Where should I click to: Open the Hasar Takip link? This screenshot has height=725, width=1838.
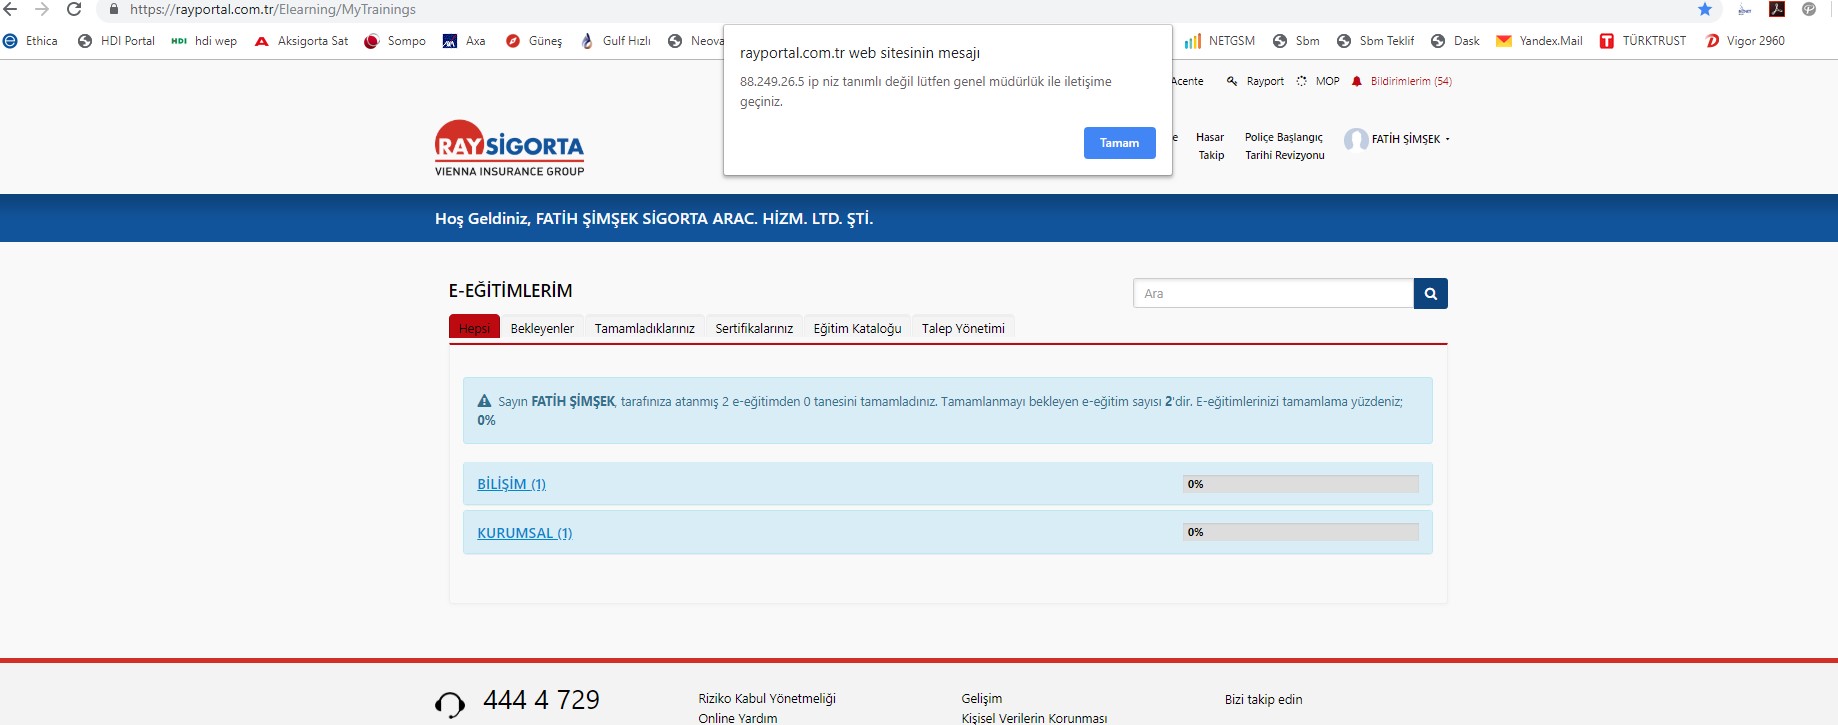[x=1210, y=146]
